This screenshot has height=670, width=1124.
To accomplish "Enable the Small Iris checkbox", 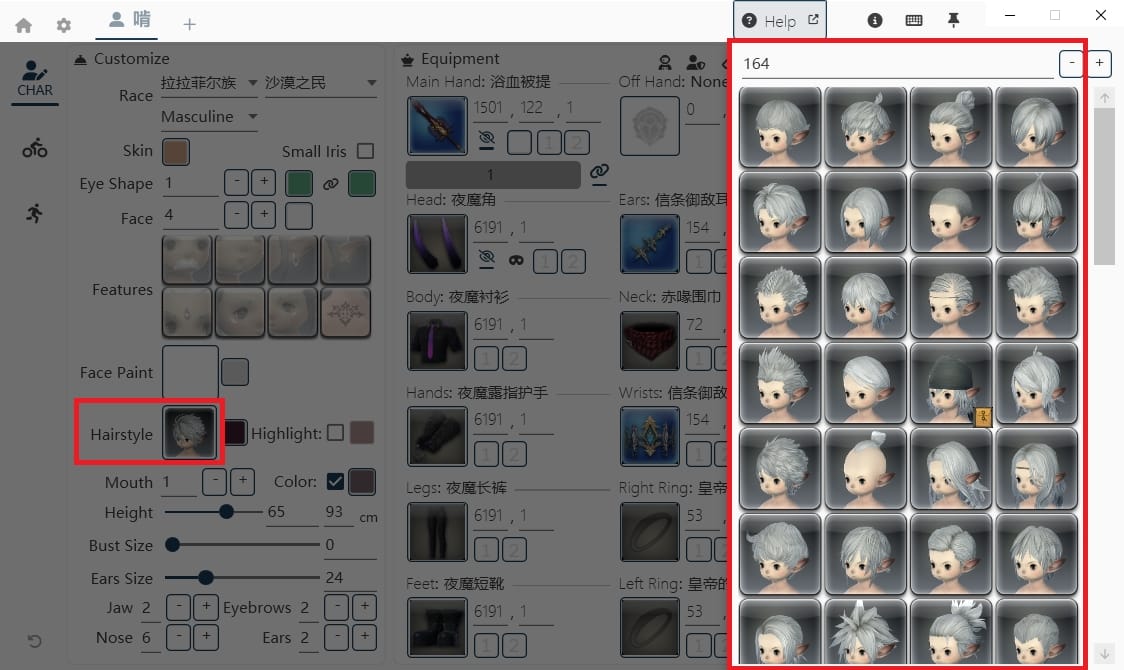I will coord(366,151).
